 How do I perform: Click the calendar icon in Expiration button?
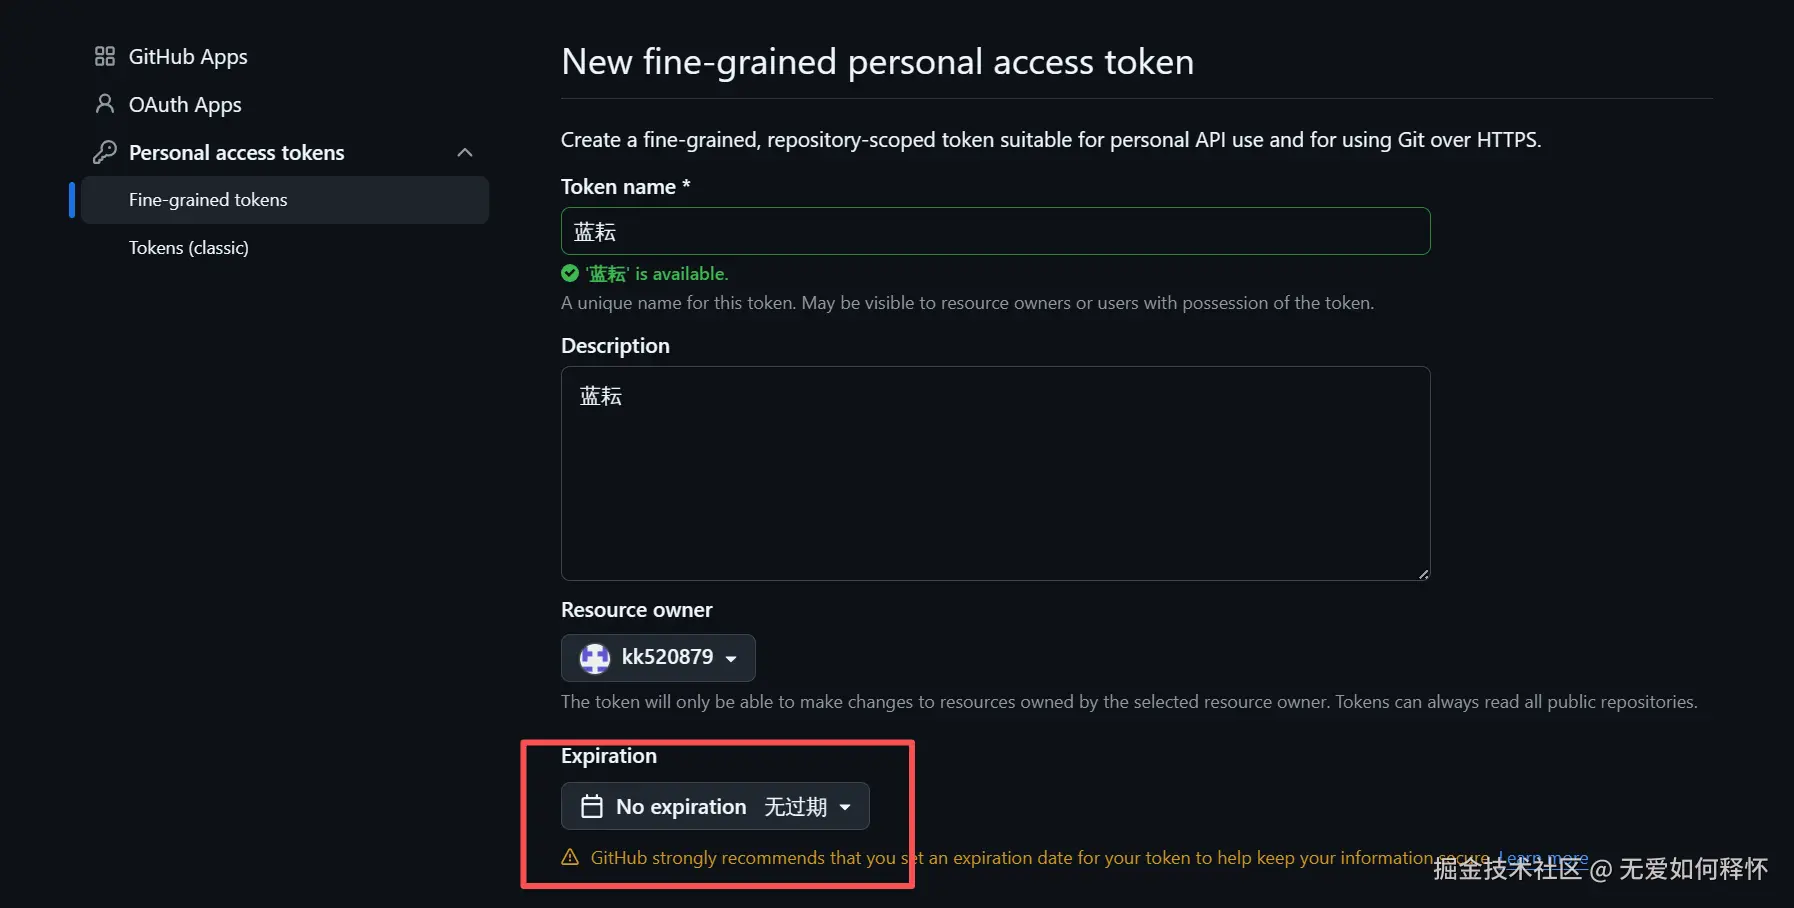coord(592,807)
